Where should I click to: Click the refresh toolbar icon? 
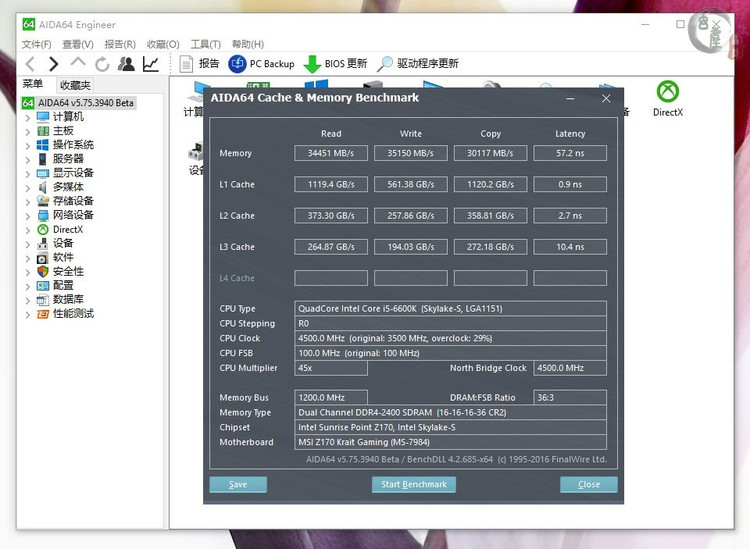click(102, 64)
